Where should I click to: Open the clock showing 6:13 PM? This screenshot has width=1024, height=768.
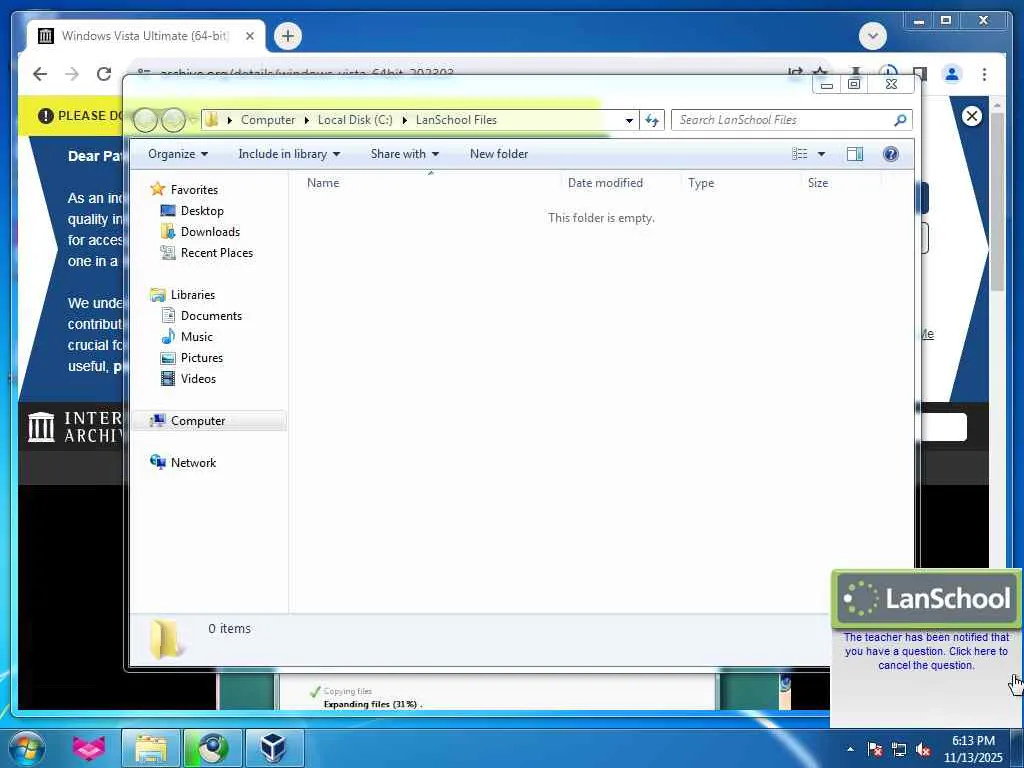point(973,748)
